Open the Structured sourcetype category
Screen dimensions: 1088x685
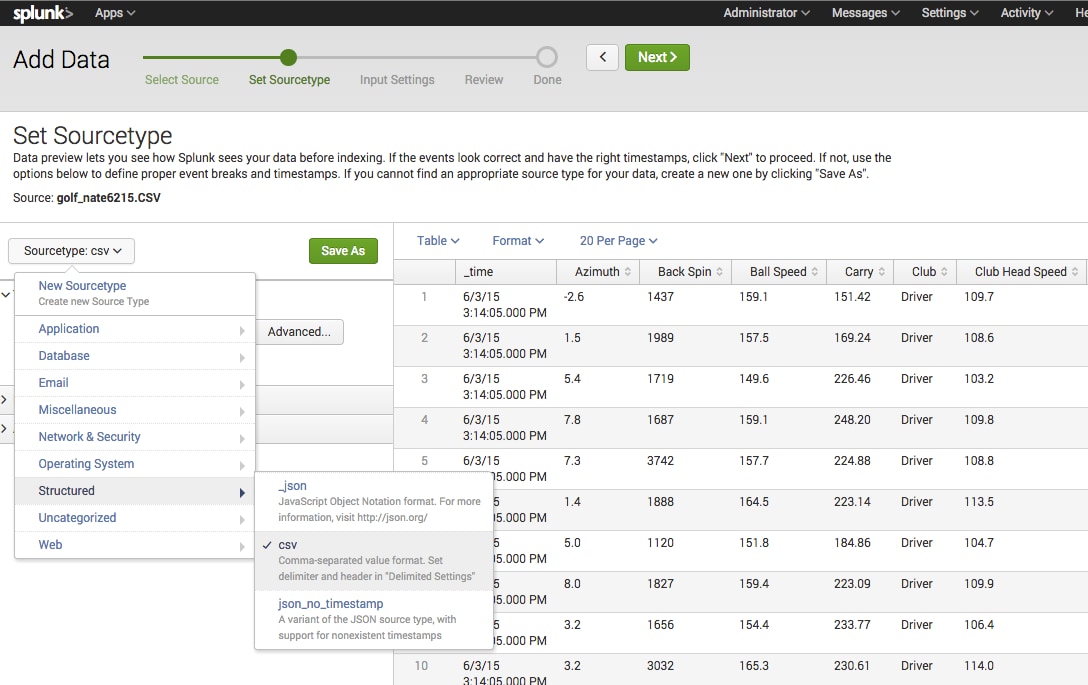coord(135,491)
